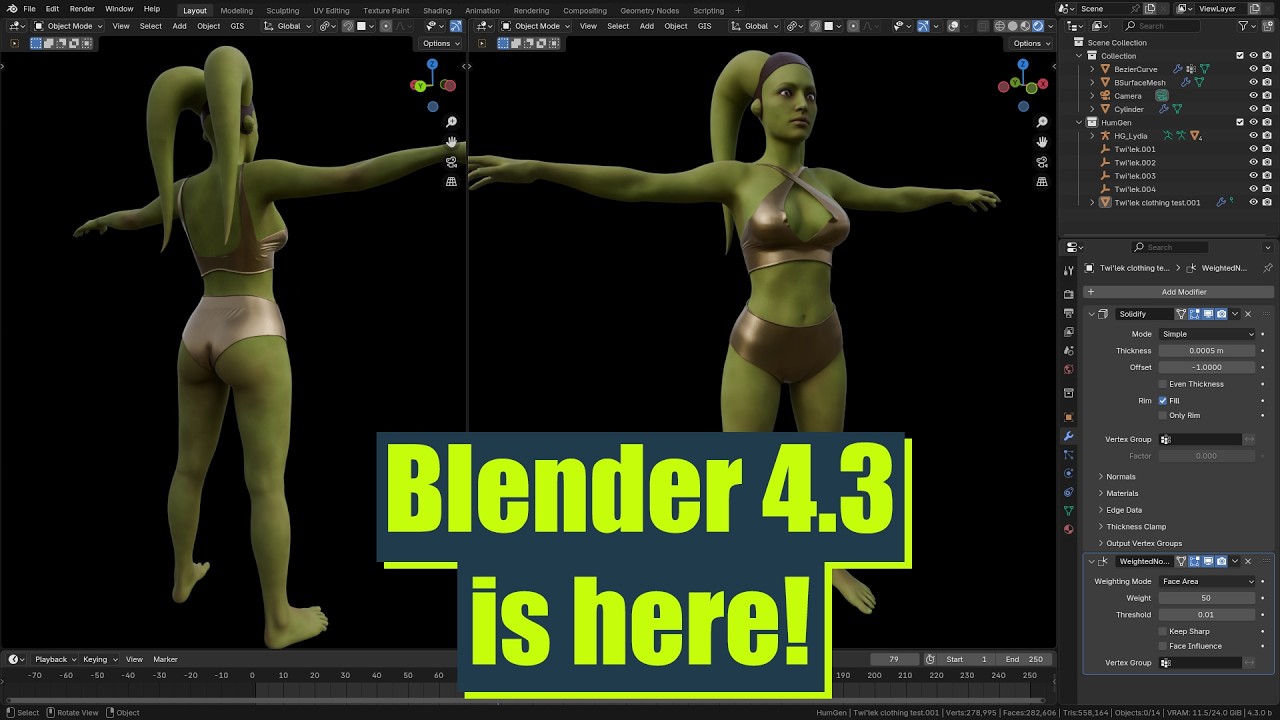This screenshot has height=720, width=1280.
Task: Open the Marker menu in the timeline
Action: (x=165, y=659)
